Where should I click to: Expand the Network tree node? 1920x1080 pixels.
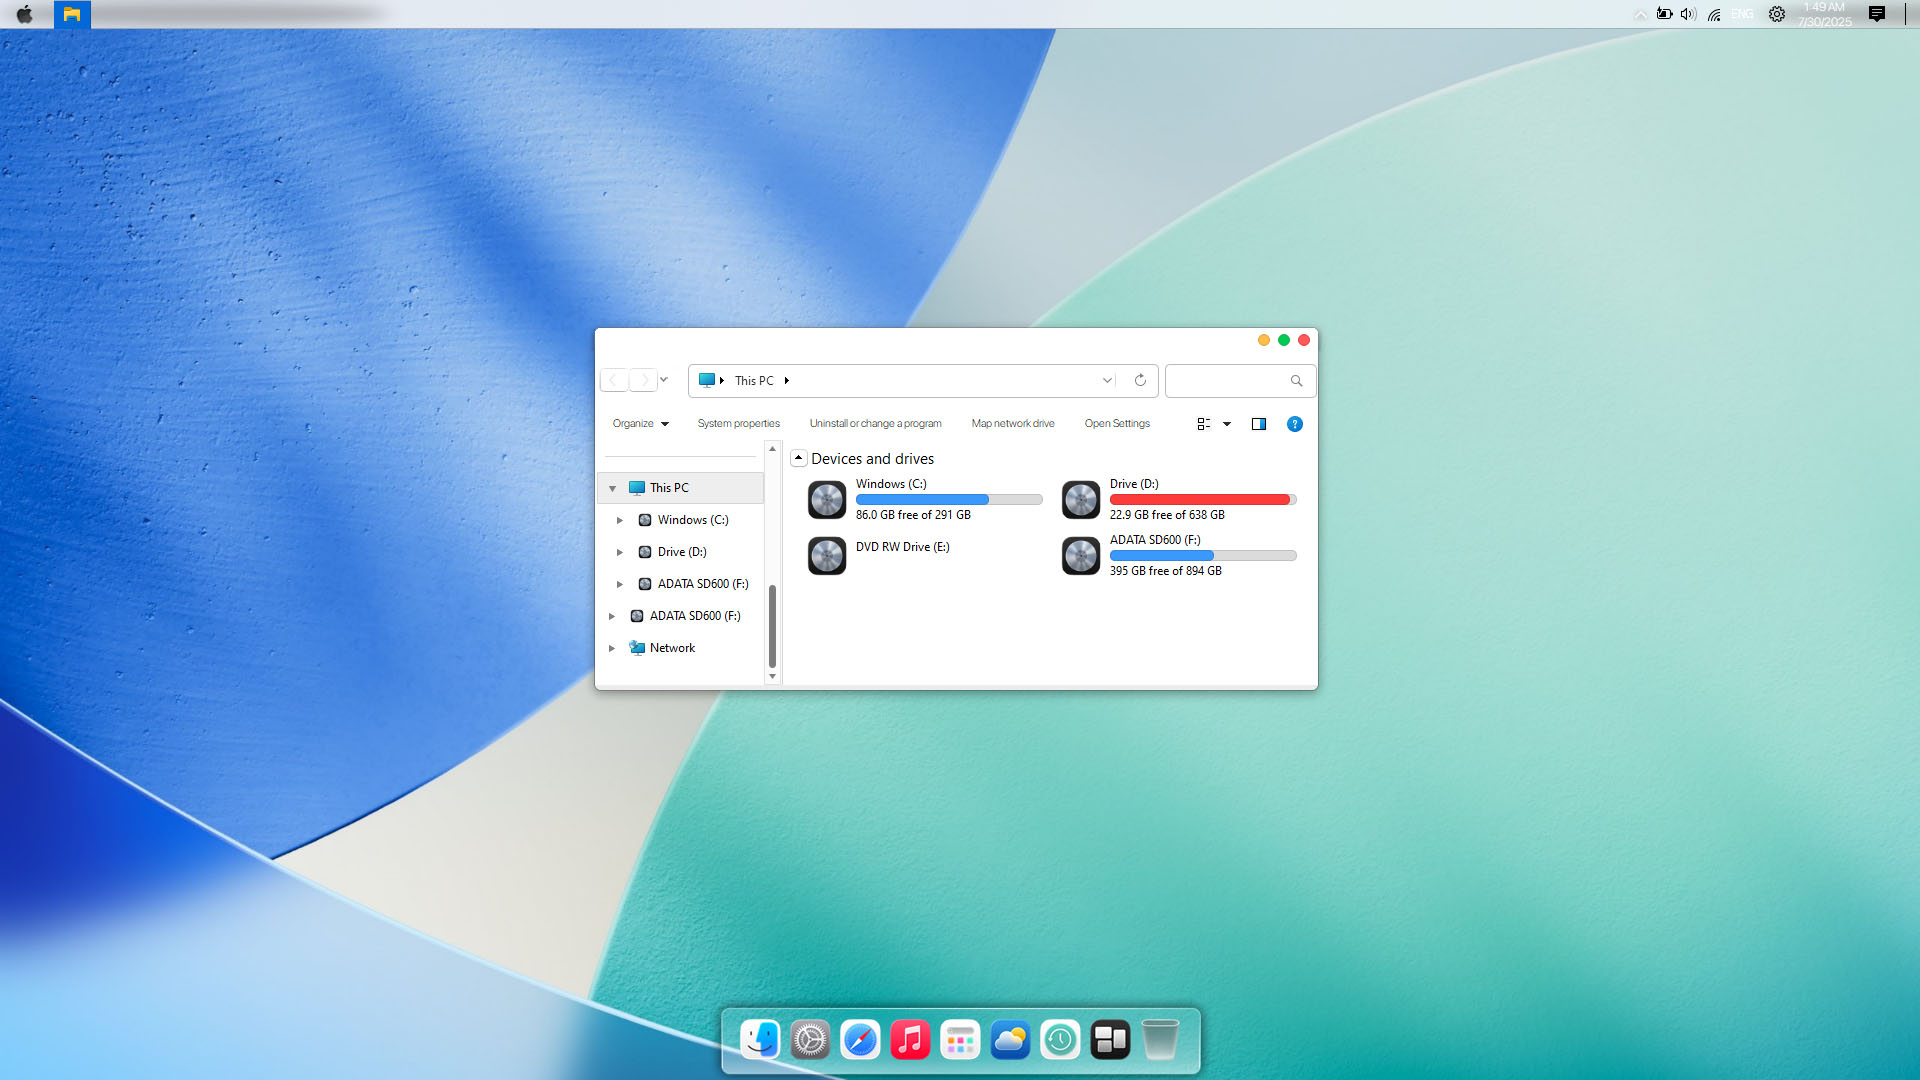(612, 648)
